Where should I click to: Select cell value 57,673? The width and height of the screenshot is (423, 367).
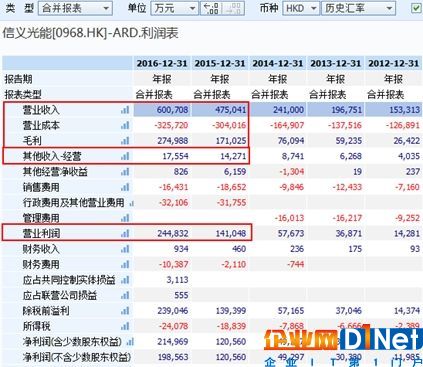pyautogui.click(x=291, y=233)
